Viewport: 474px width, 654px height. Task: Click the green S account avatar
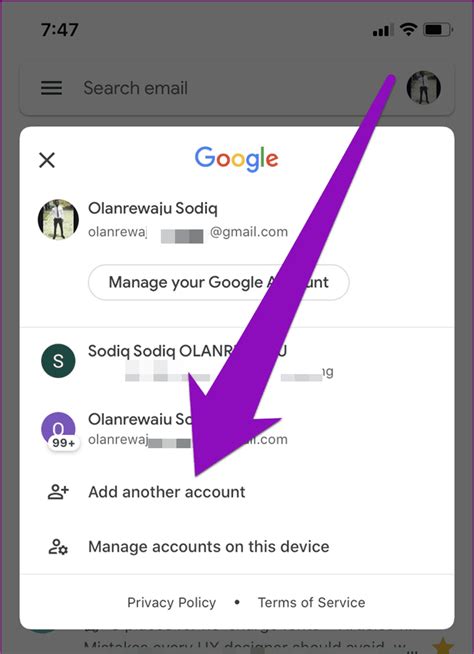[58, 361]
